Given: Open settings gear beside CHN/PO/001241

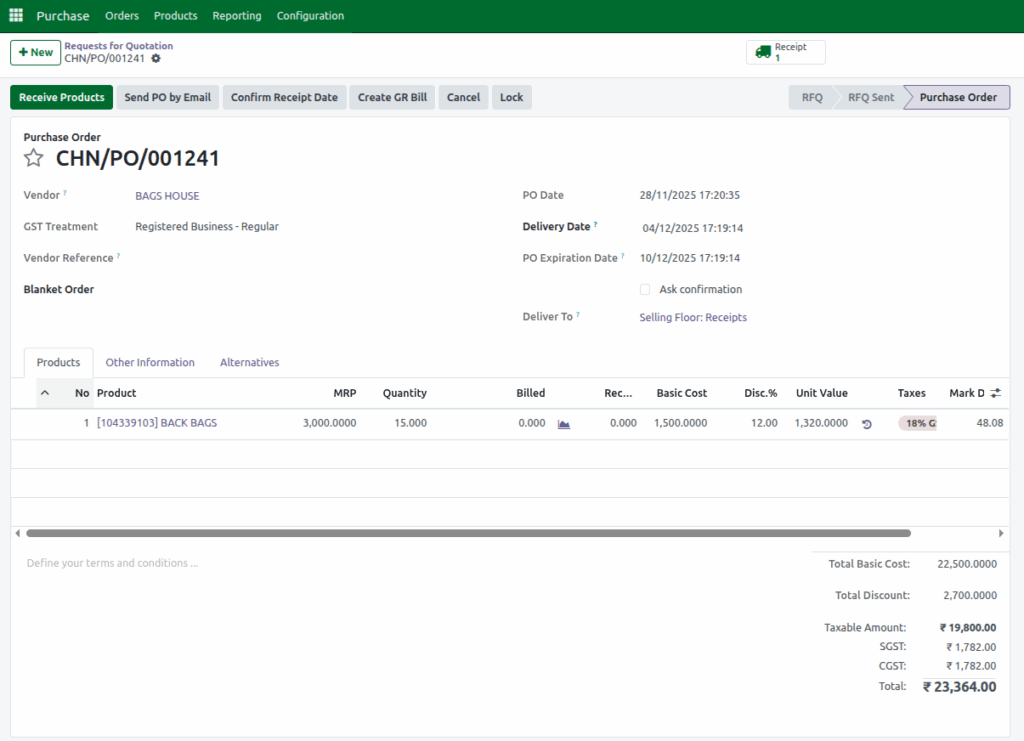Looking at the screenshot, I should [x=156, y=59].
